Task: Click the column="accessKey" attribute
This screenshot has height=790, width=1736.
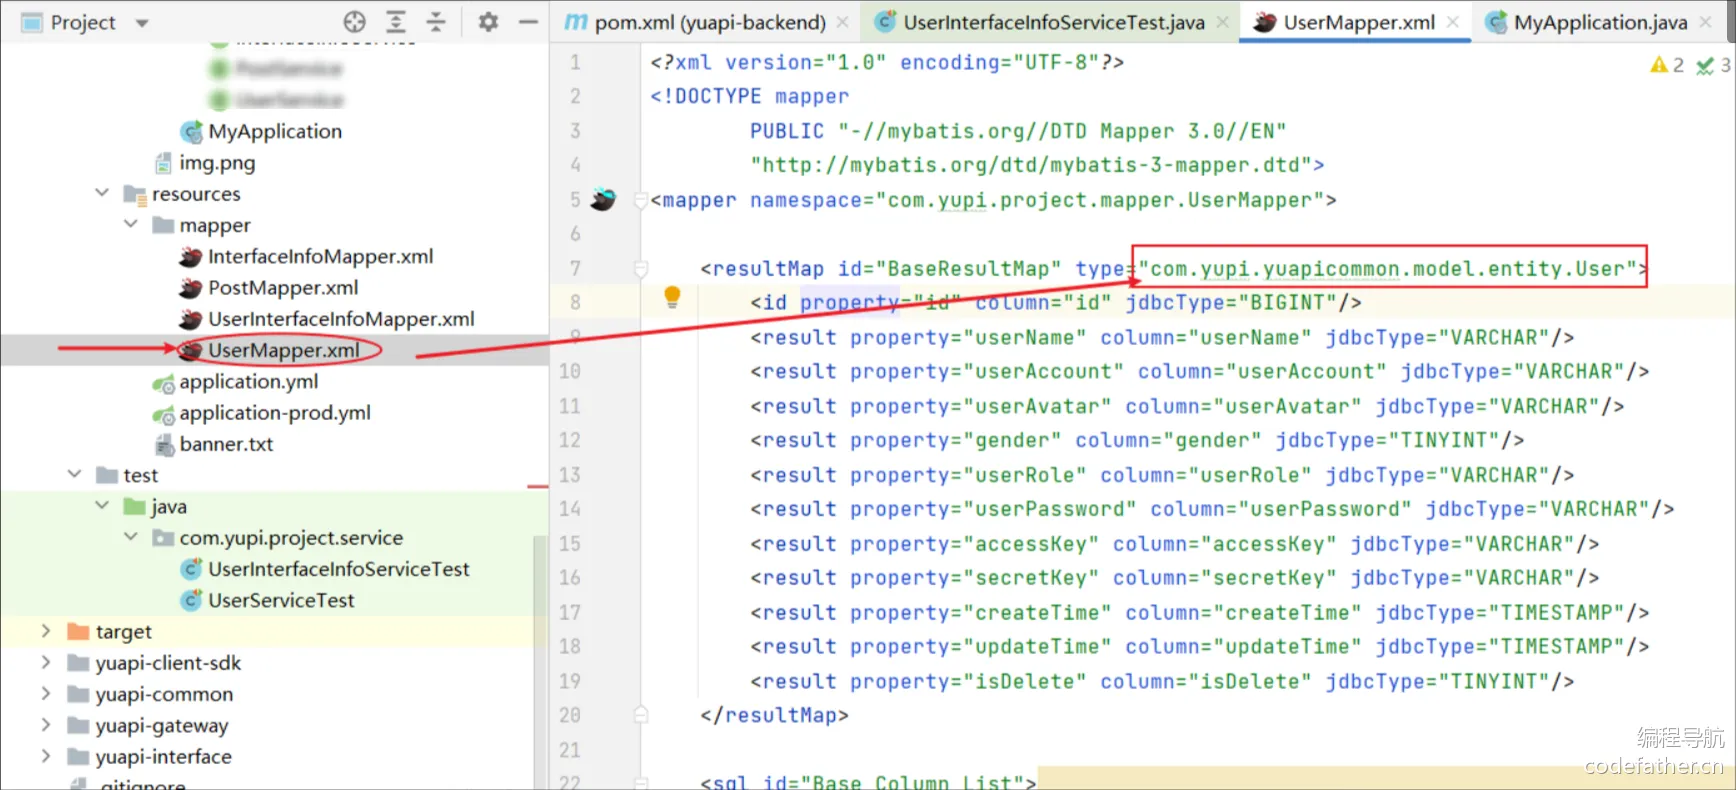Action: click(1225, 544)
